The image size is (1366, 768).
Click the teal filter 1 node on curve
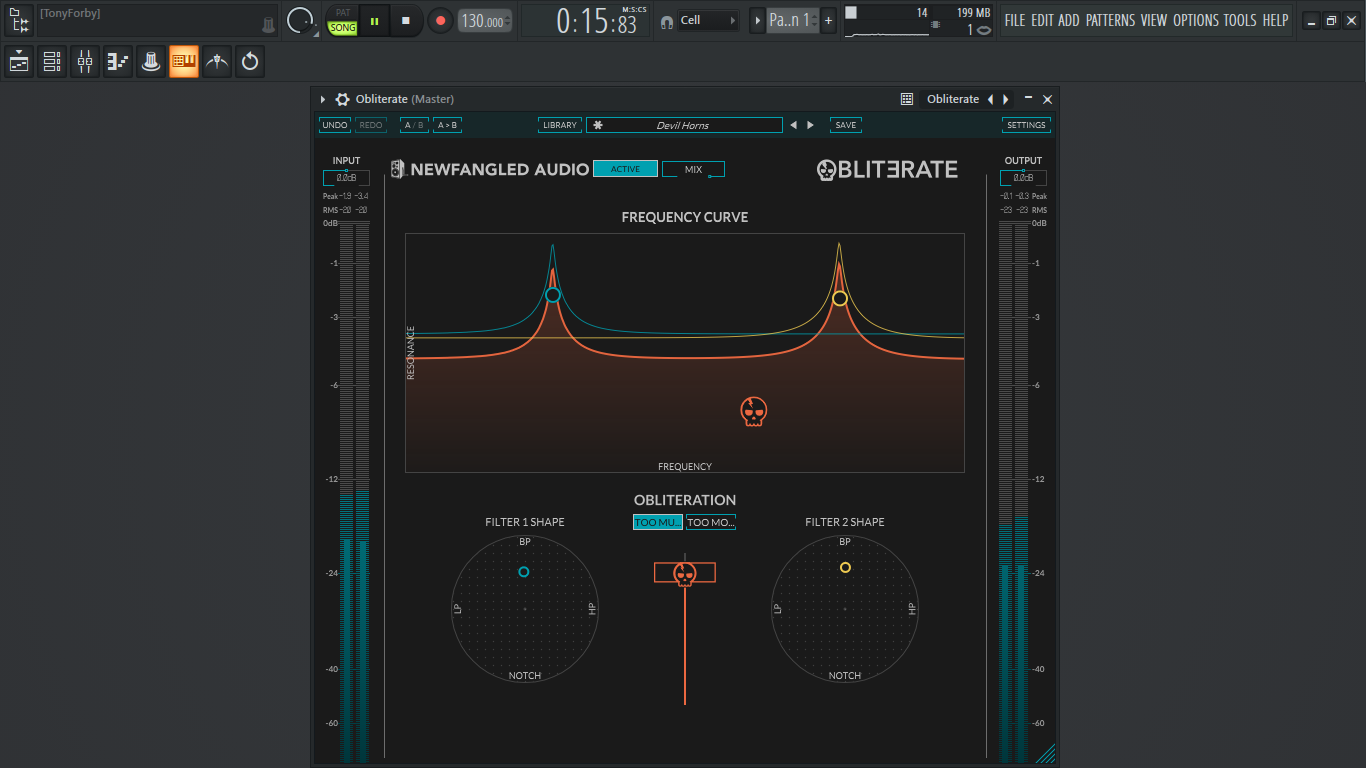coord(553,295)
